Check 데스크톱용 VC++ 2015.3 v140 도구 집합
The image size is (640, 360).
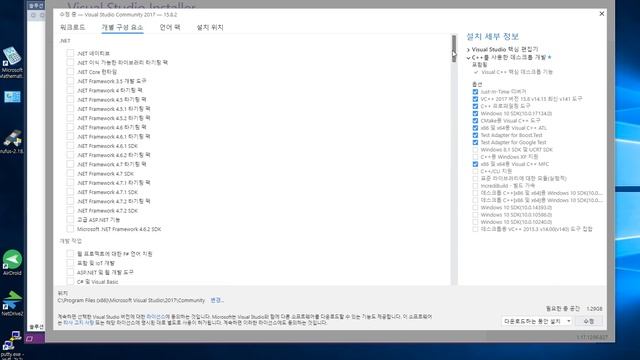click(x=475, y=229)
